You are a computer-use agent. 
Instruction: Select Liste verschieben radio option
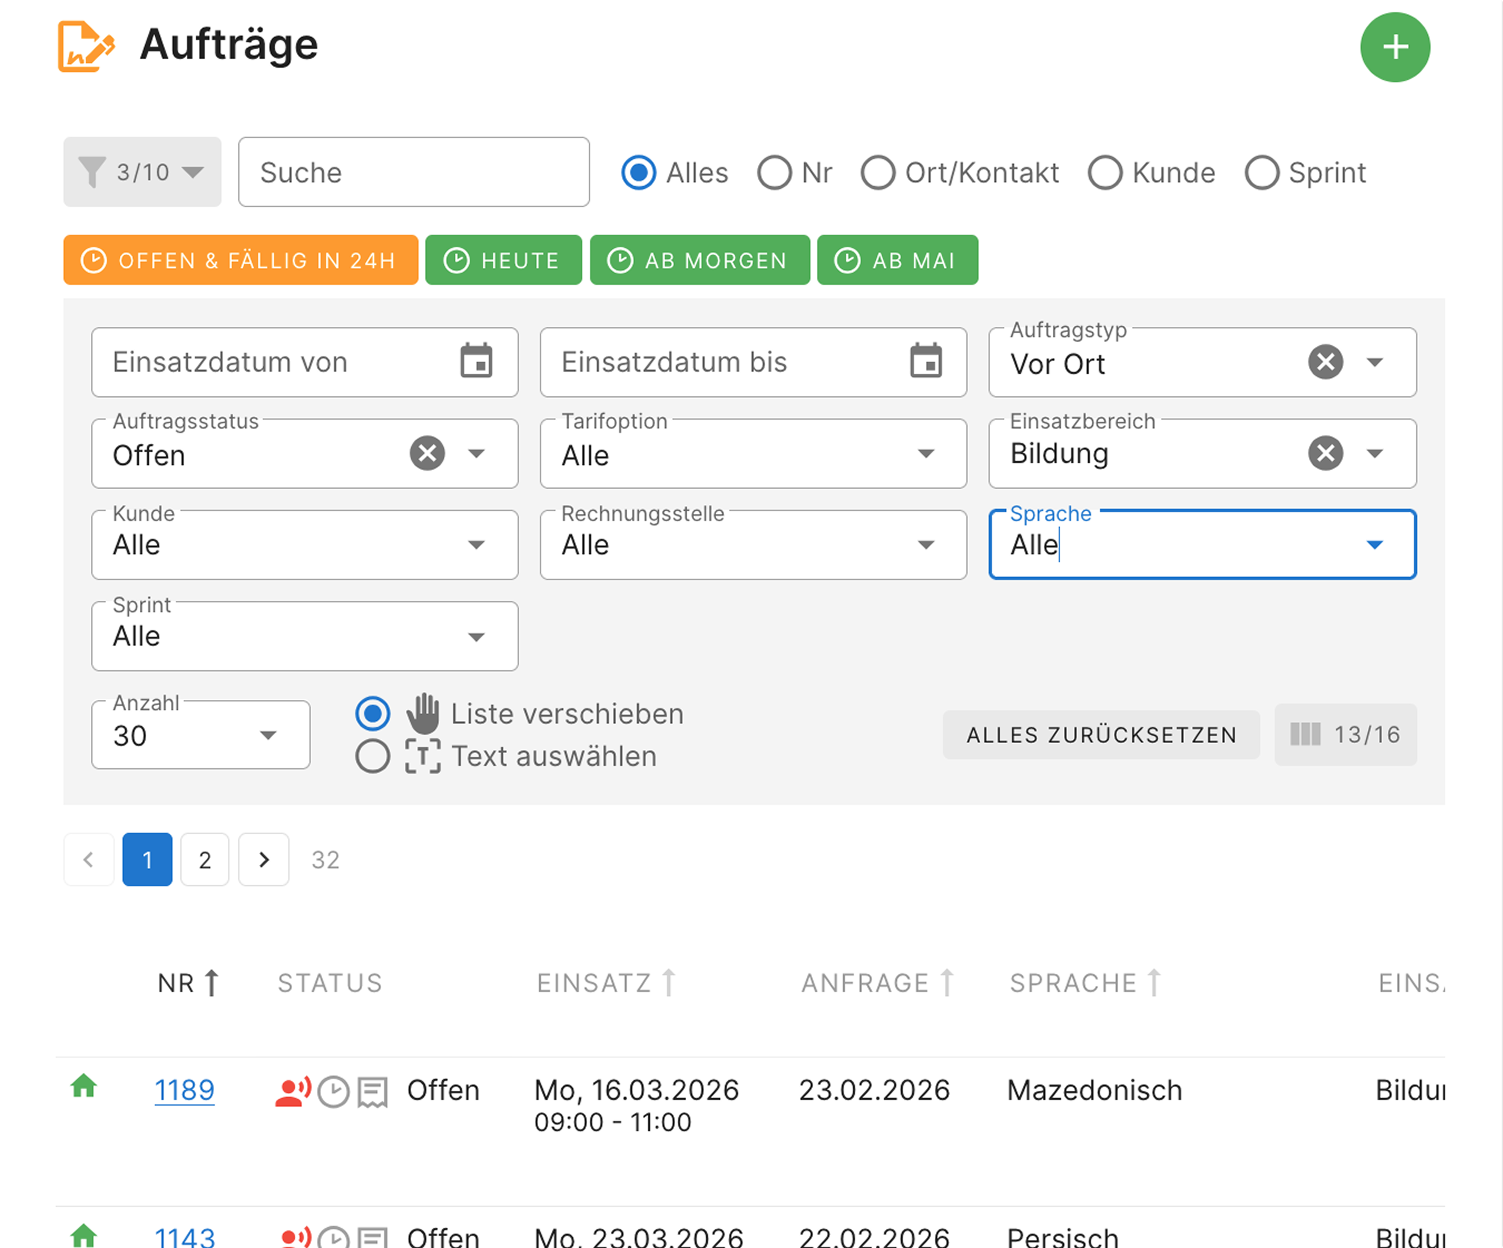coord(373,714)
